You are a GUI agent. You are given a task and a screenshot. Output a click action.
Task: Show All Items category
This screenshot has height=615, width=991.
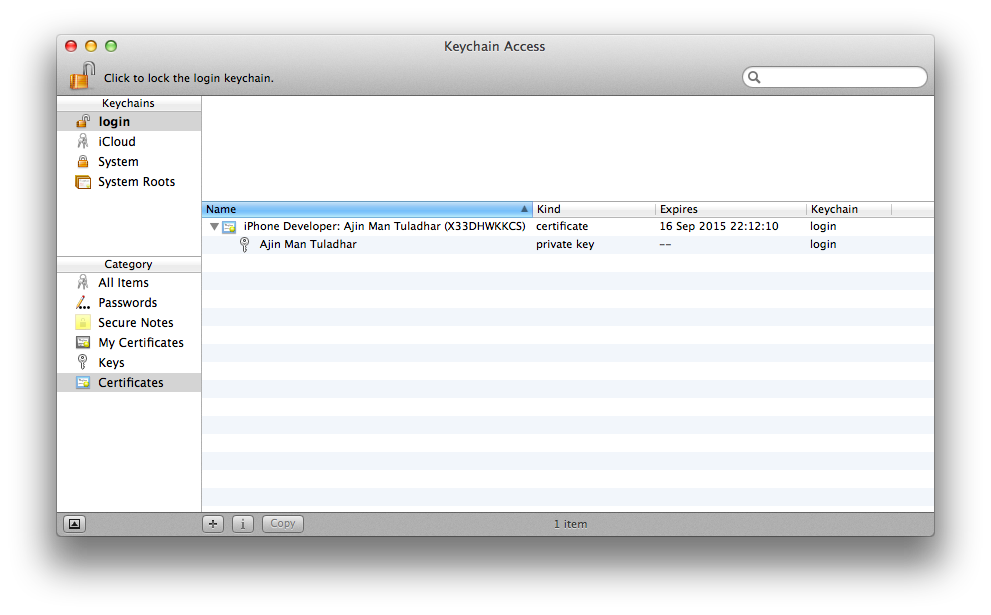pyautogui.click(x=129, y=283)
